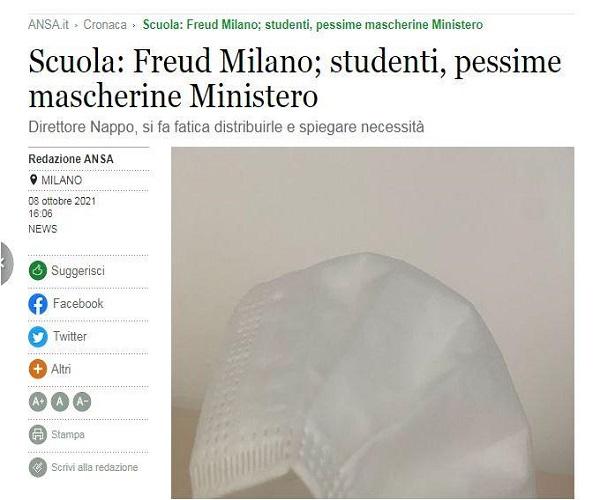Image resolution: width=600 pixels, height=500 pixels.
Task: Click the MILANO location pin icon
Action: [x=33, y=179]
